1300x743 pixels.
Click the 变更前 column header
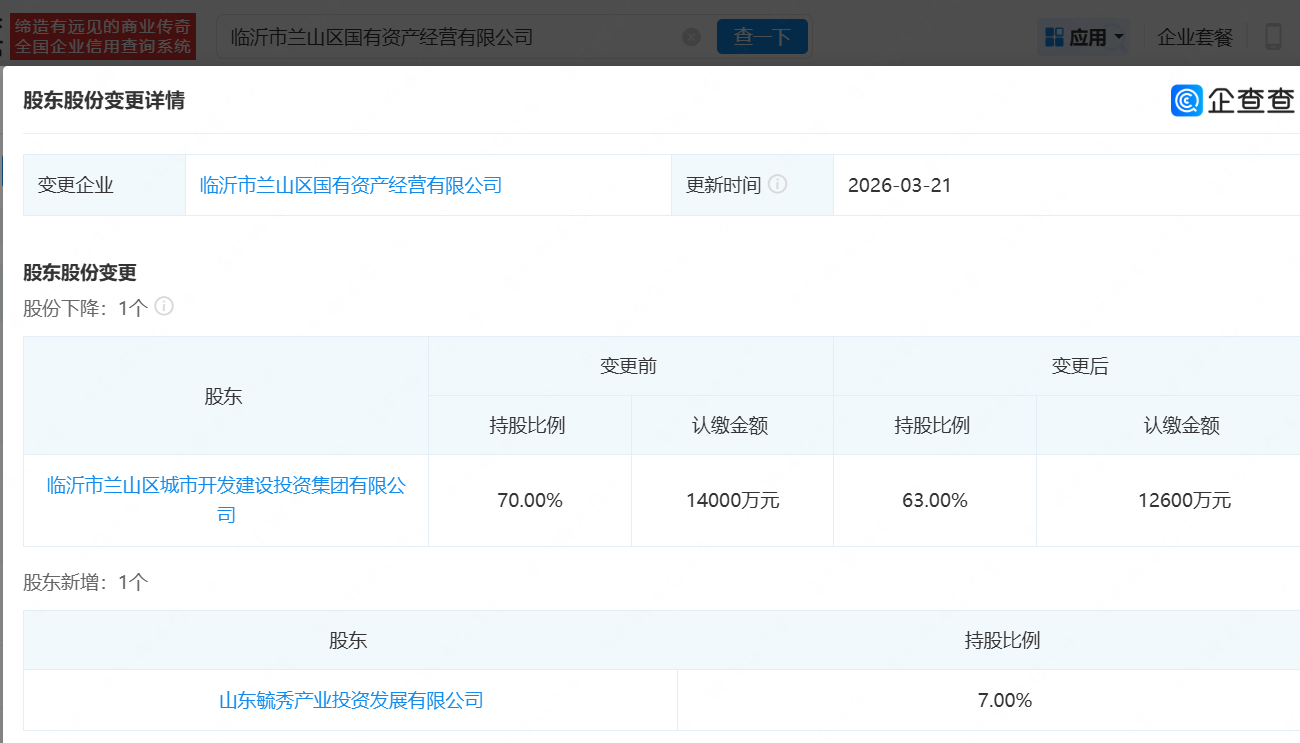629,366
